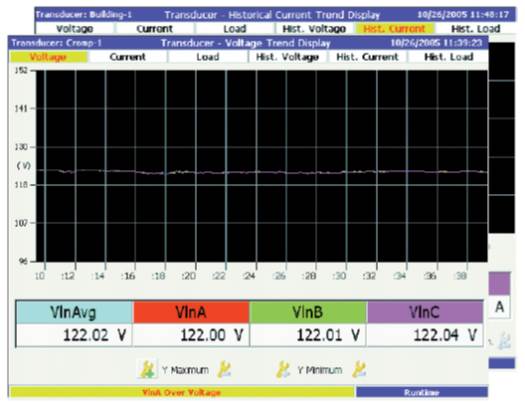Toggle the green VlnB trace header
This screenshot has width=525, height=402.
point(308,312)
